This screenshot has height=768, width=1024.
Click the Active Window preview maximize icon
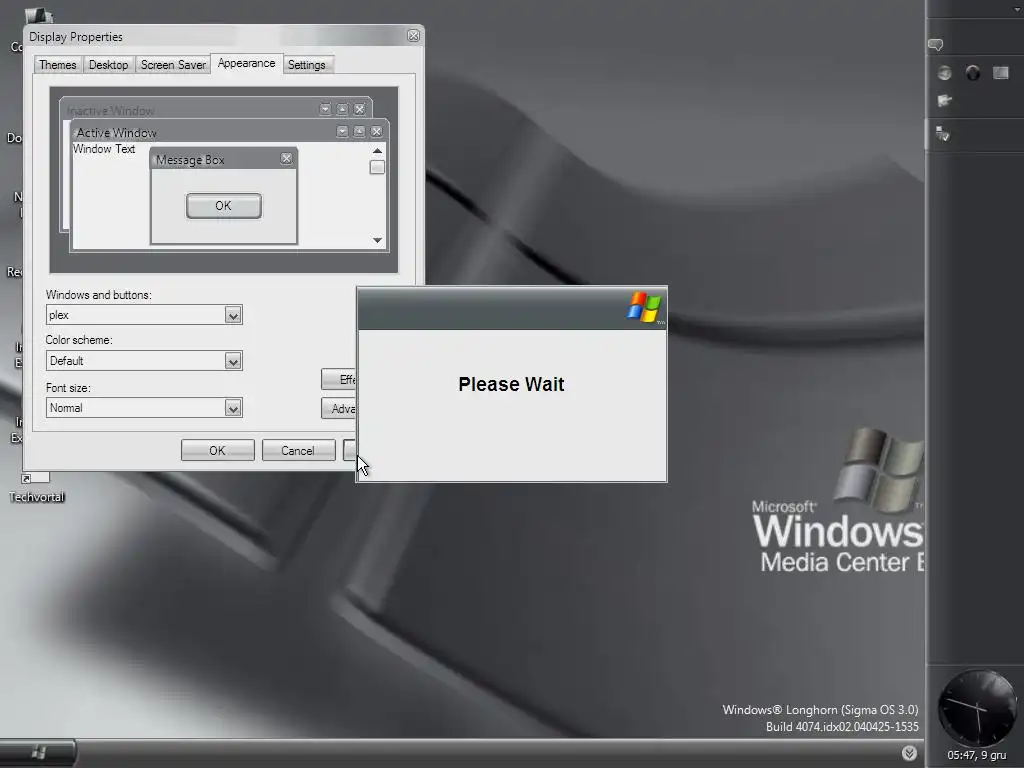(x=359, y=132)
